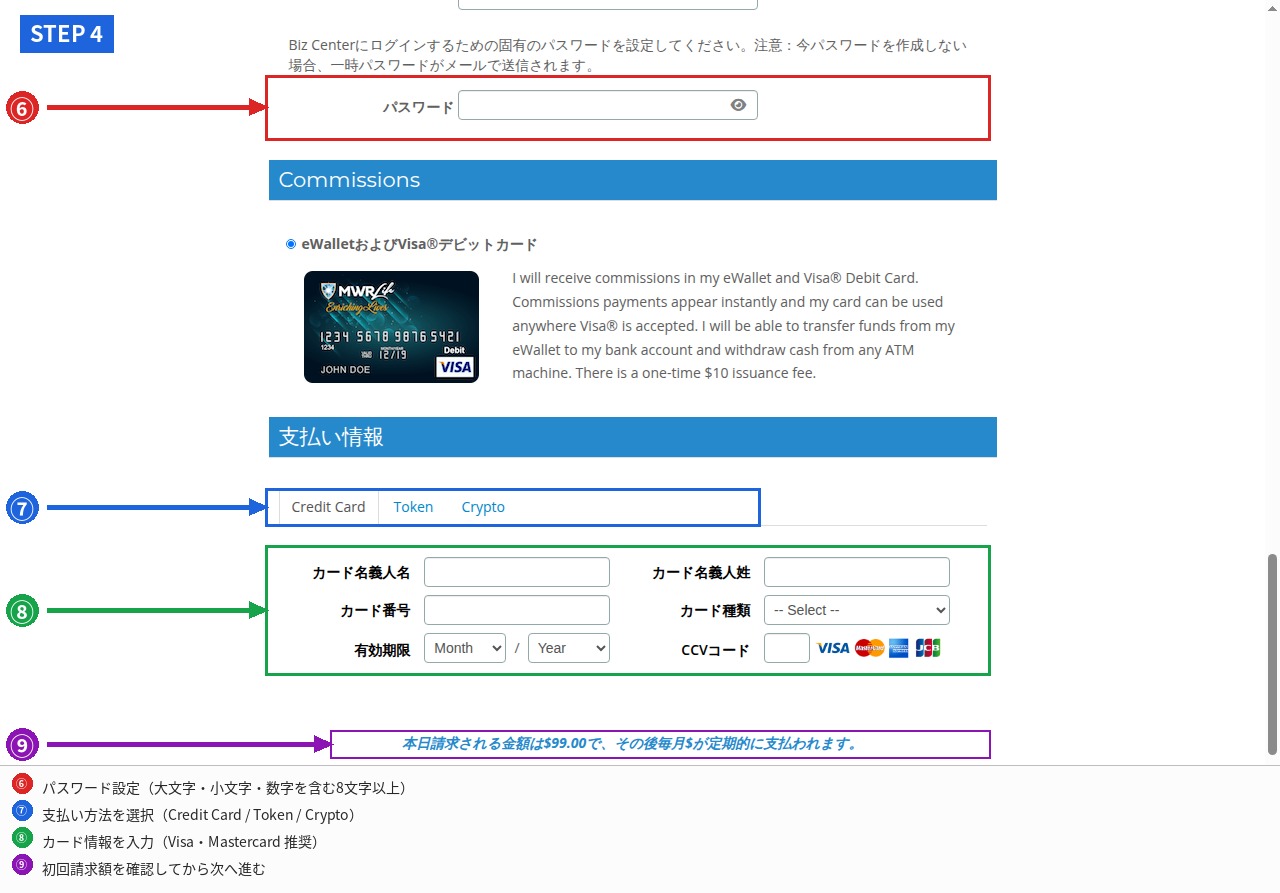Click the MasterCard logo icon

pos(870,648)
